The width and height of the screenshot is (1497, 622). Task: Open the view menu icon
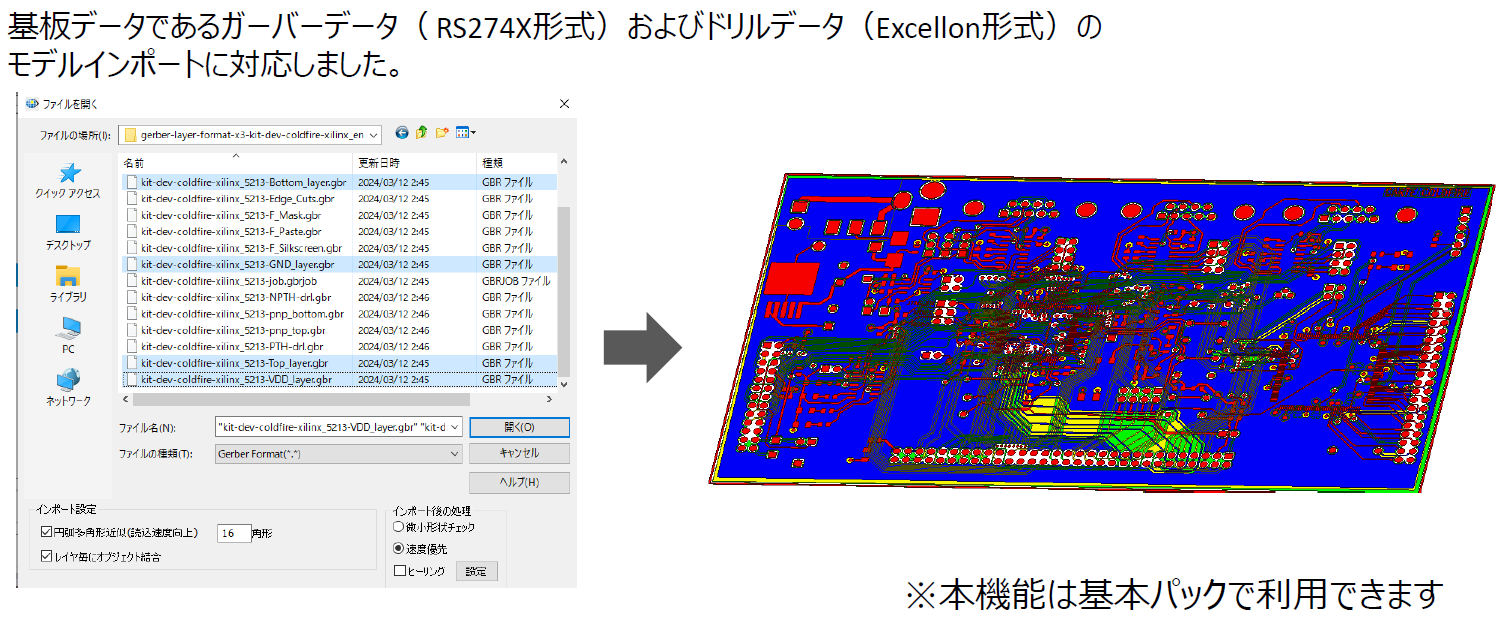[465, 133]
